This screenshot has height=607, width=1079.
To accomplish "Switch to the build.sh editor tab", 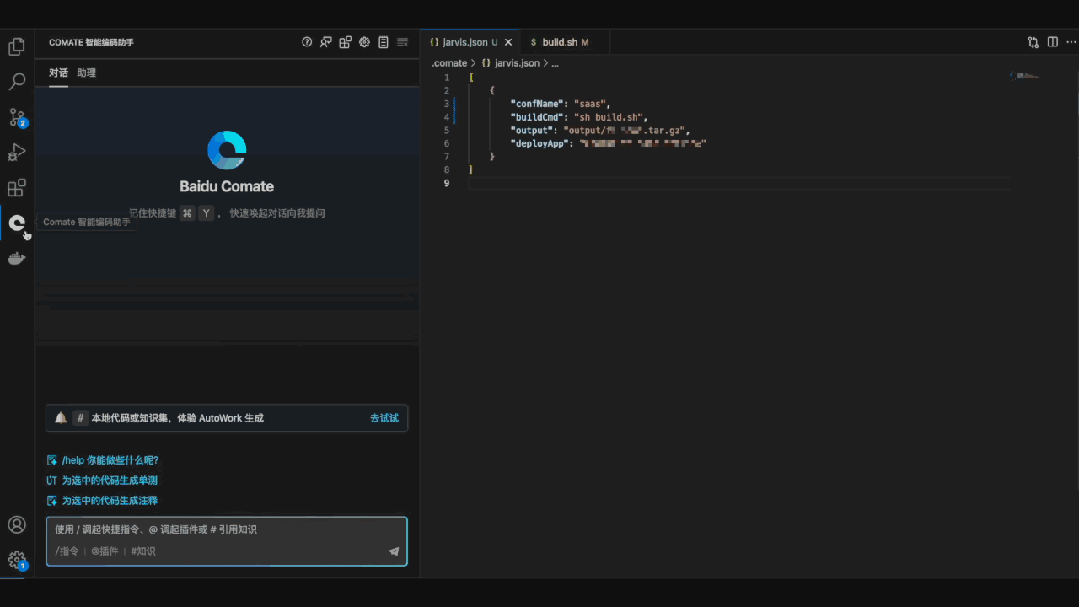I will tap(559, 42).
